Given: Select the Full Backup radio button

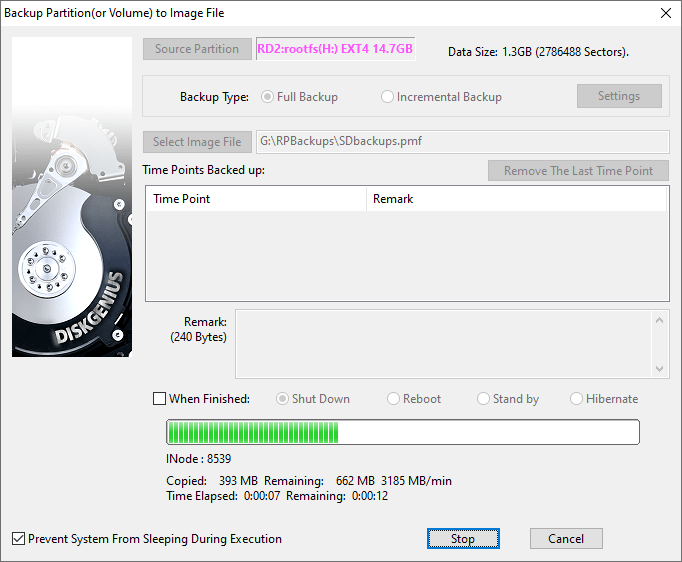Looking at the screenshot, I should (267, 97).
